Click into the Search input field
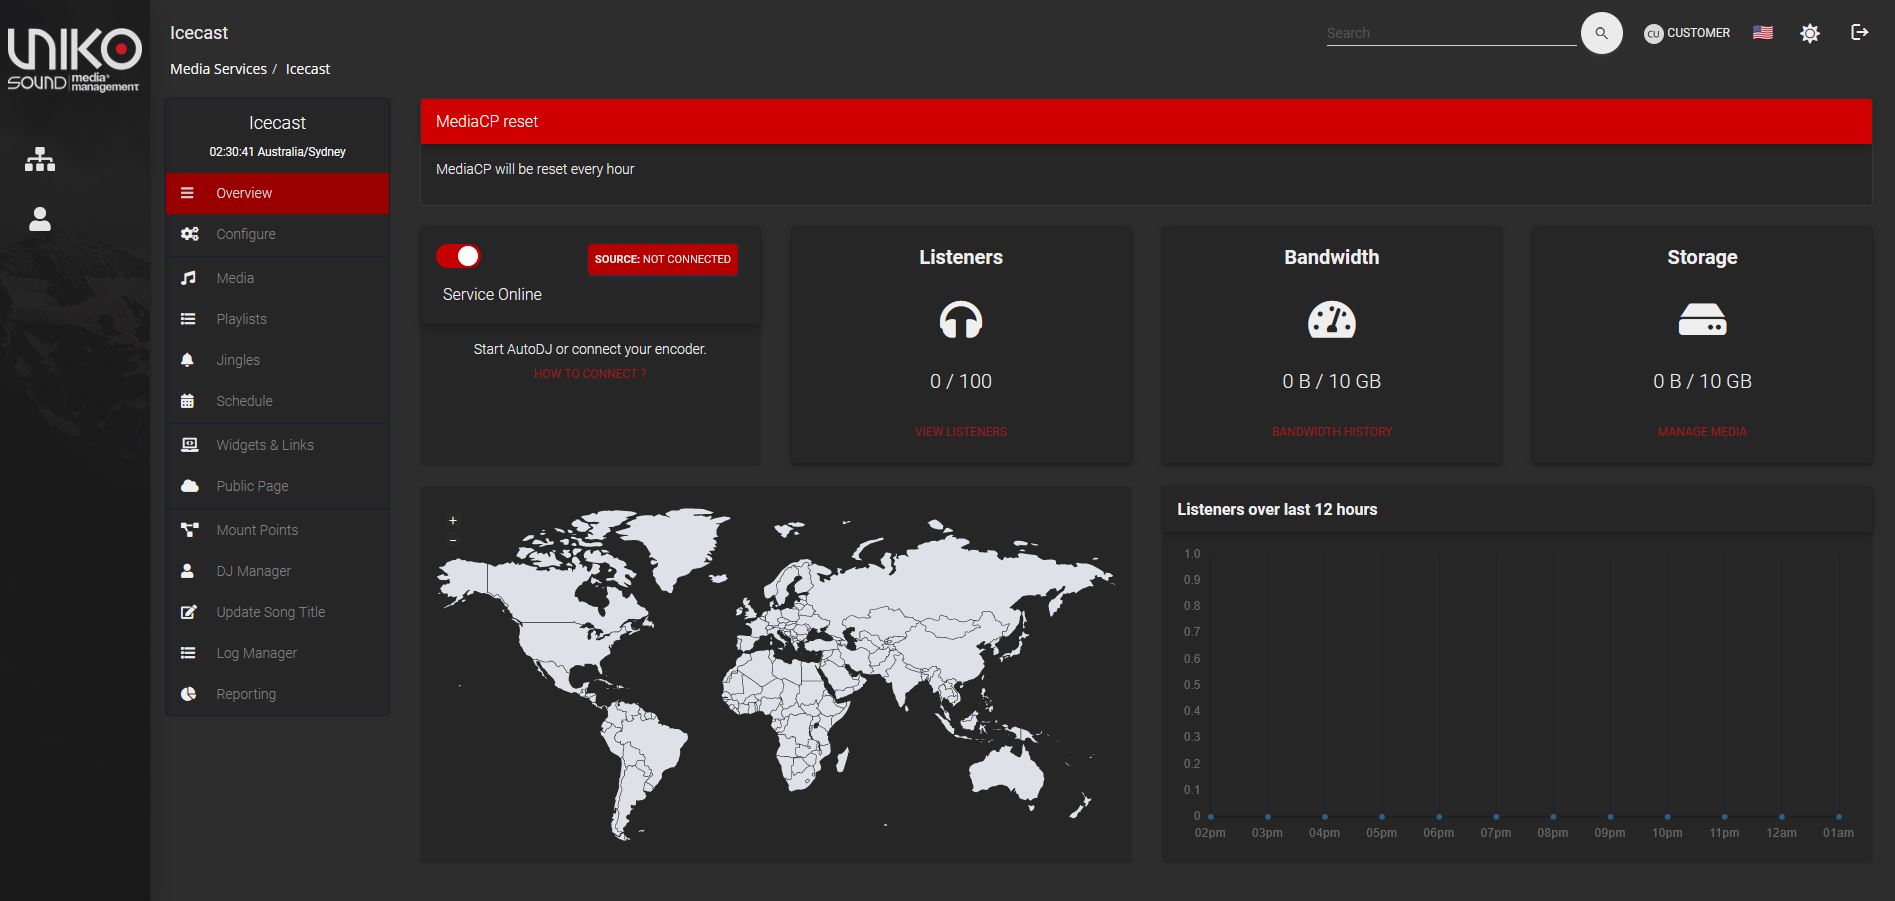The height and width of the screenshot is (901, 1895). pos(1451,33)
